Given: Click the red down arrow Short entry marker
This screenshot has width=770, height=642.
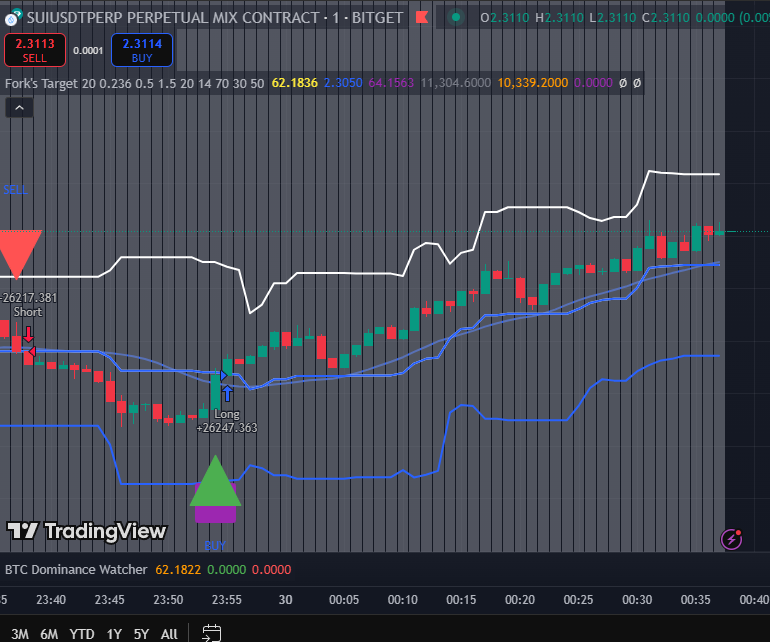Looking at the screenshot, I should [x=29, y=334].
